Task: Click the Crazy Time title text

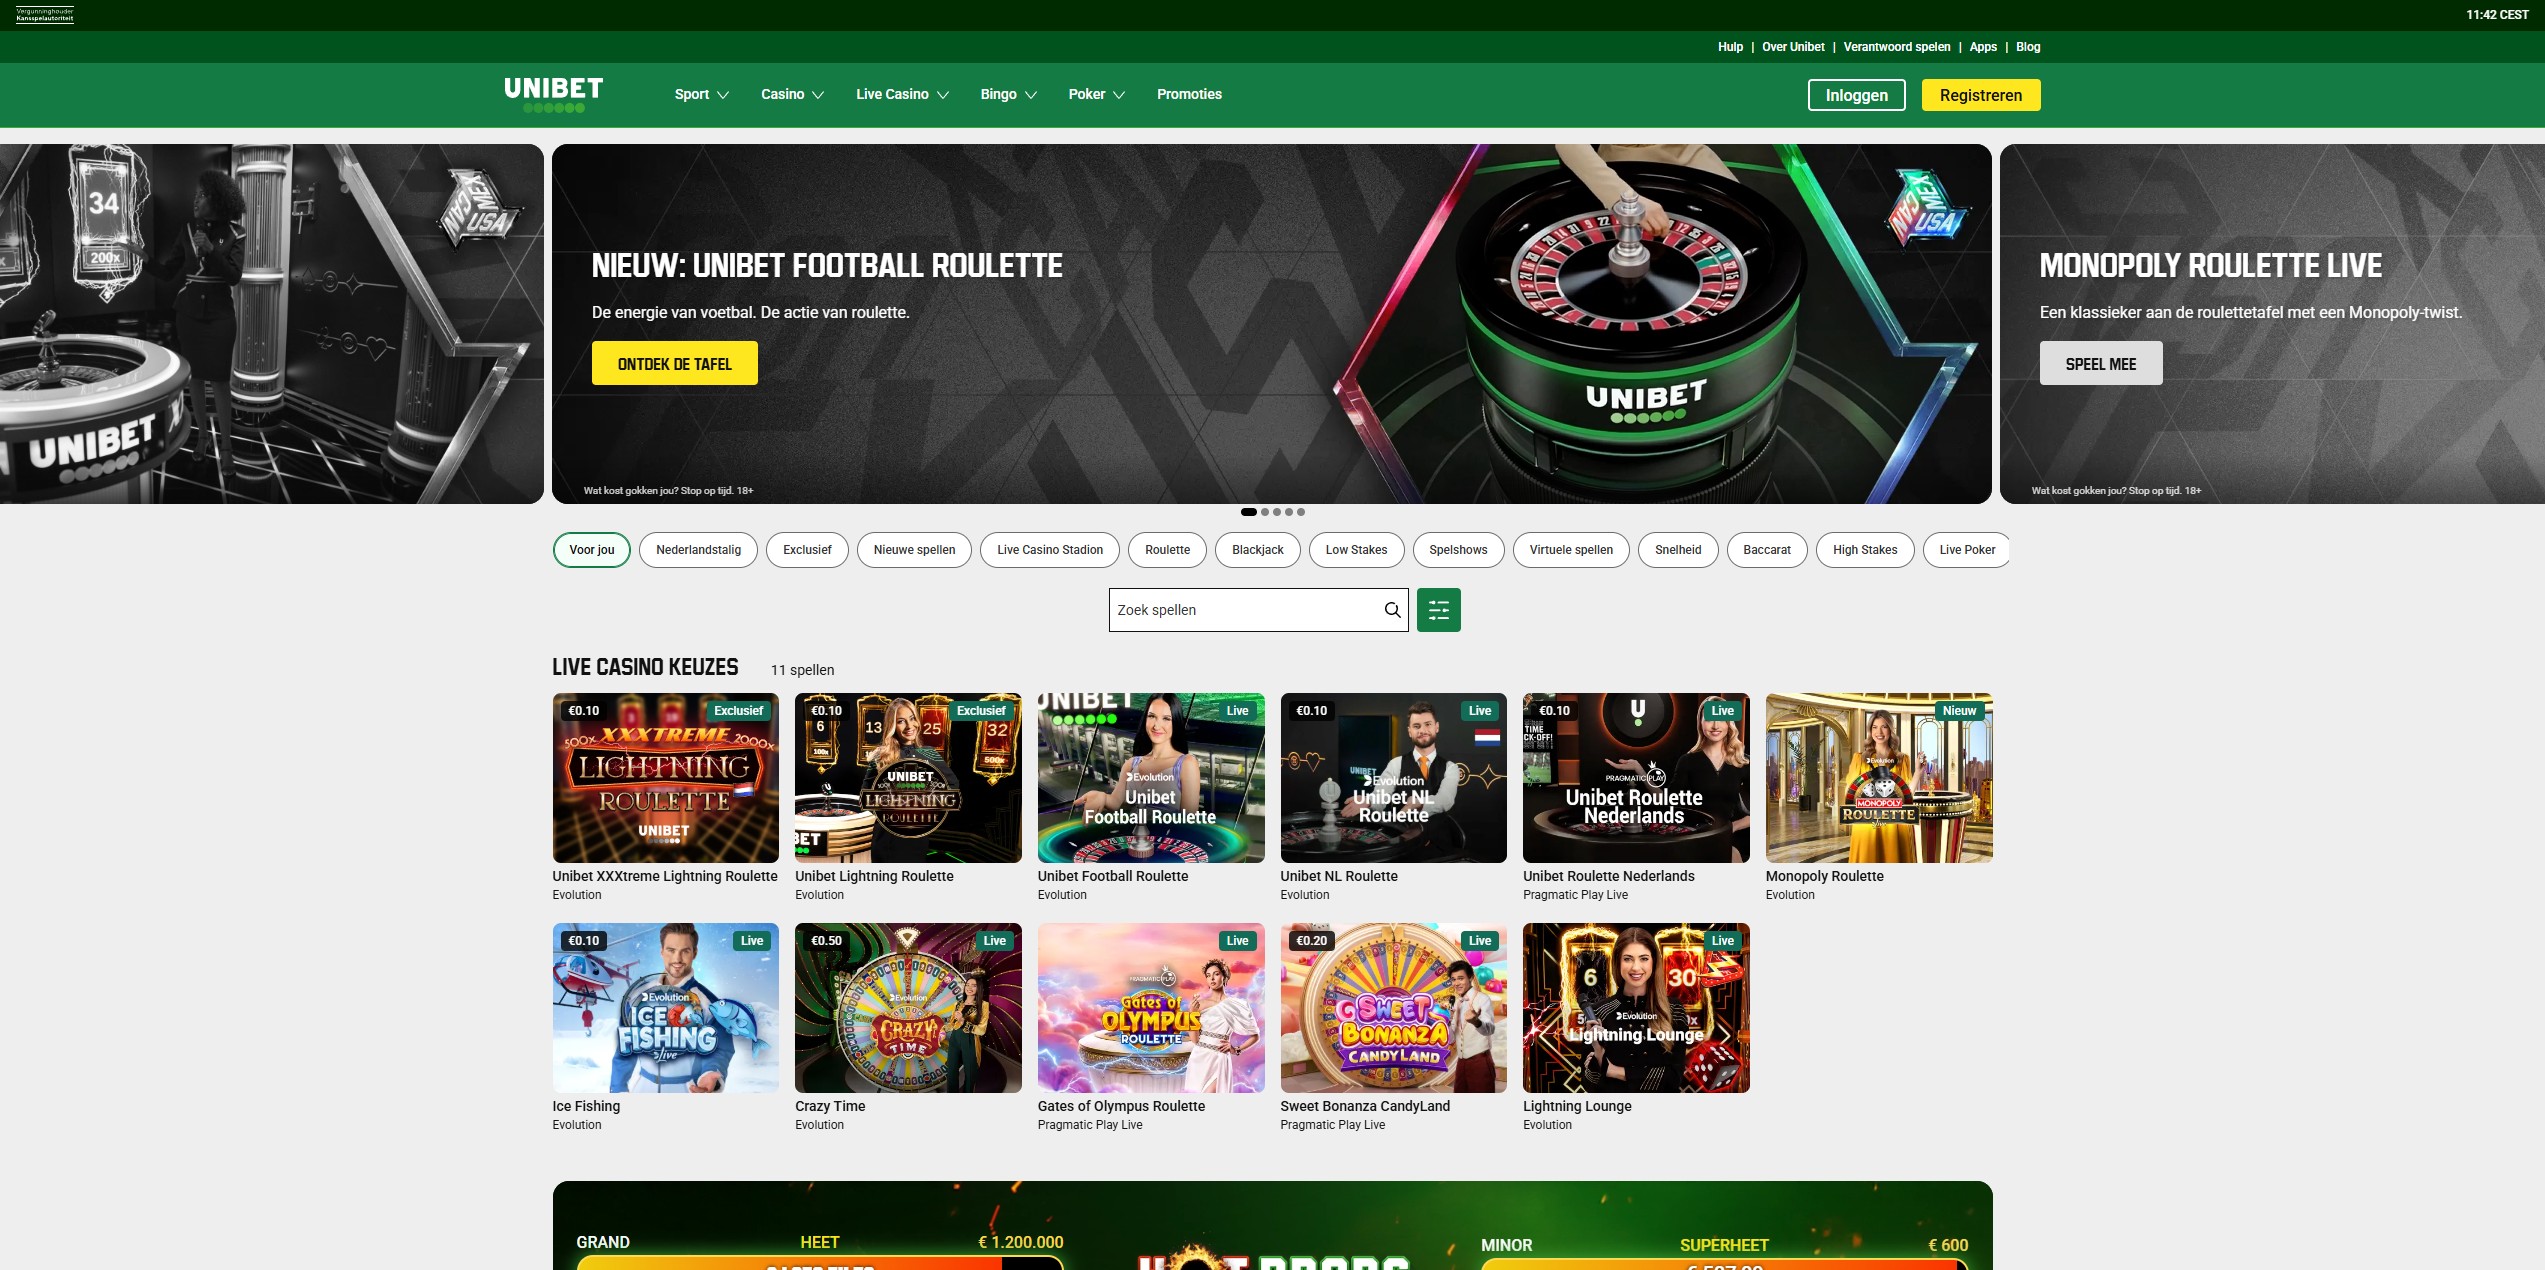Action: 830,1106
